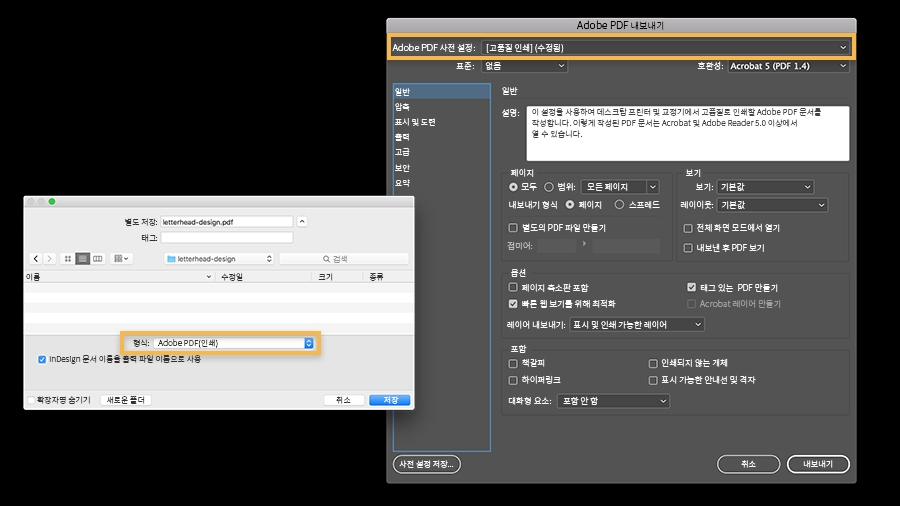Switch save dialog to list view
Screen dimensions: 900x506
pos(83,259)
